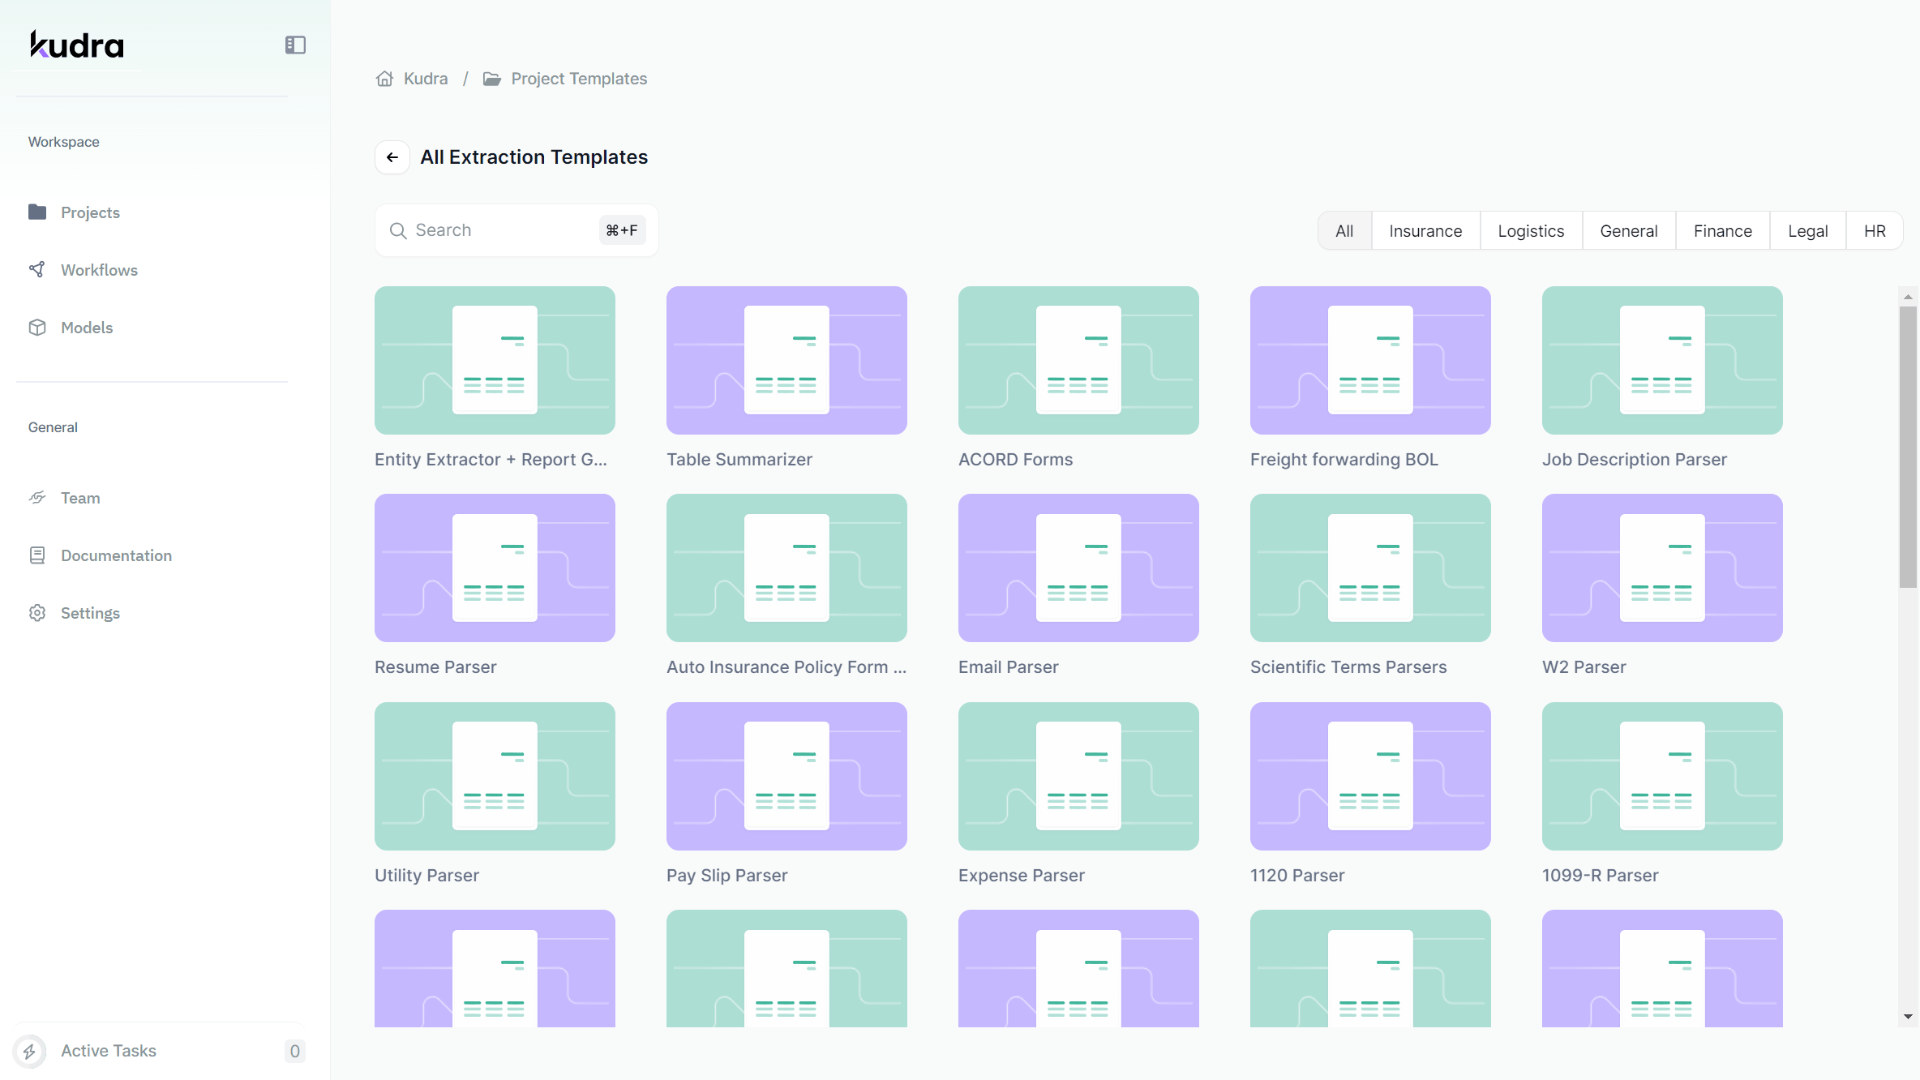Open Projects from the sidebar folder icon

pos(38,212)
